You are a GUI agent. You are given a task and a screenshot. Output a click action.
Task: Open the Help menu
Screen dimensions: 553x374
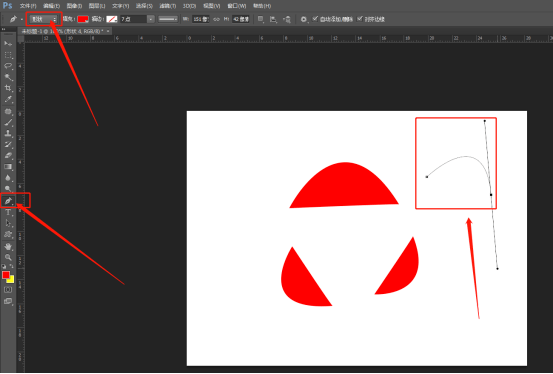click(x=262, y=6)
